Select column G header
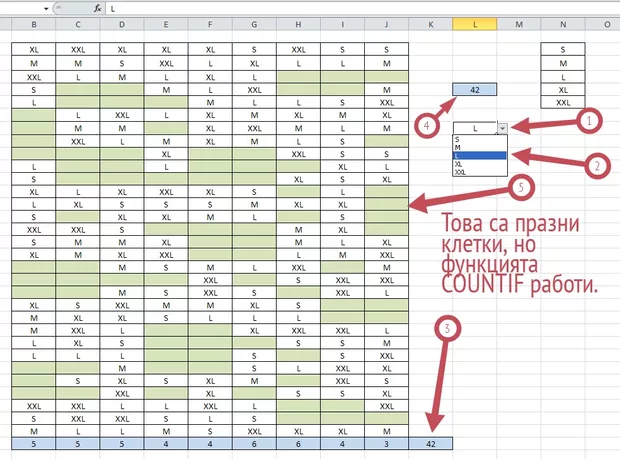 click(x=254, y=25)
